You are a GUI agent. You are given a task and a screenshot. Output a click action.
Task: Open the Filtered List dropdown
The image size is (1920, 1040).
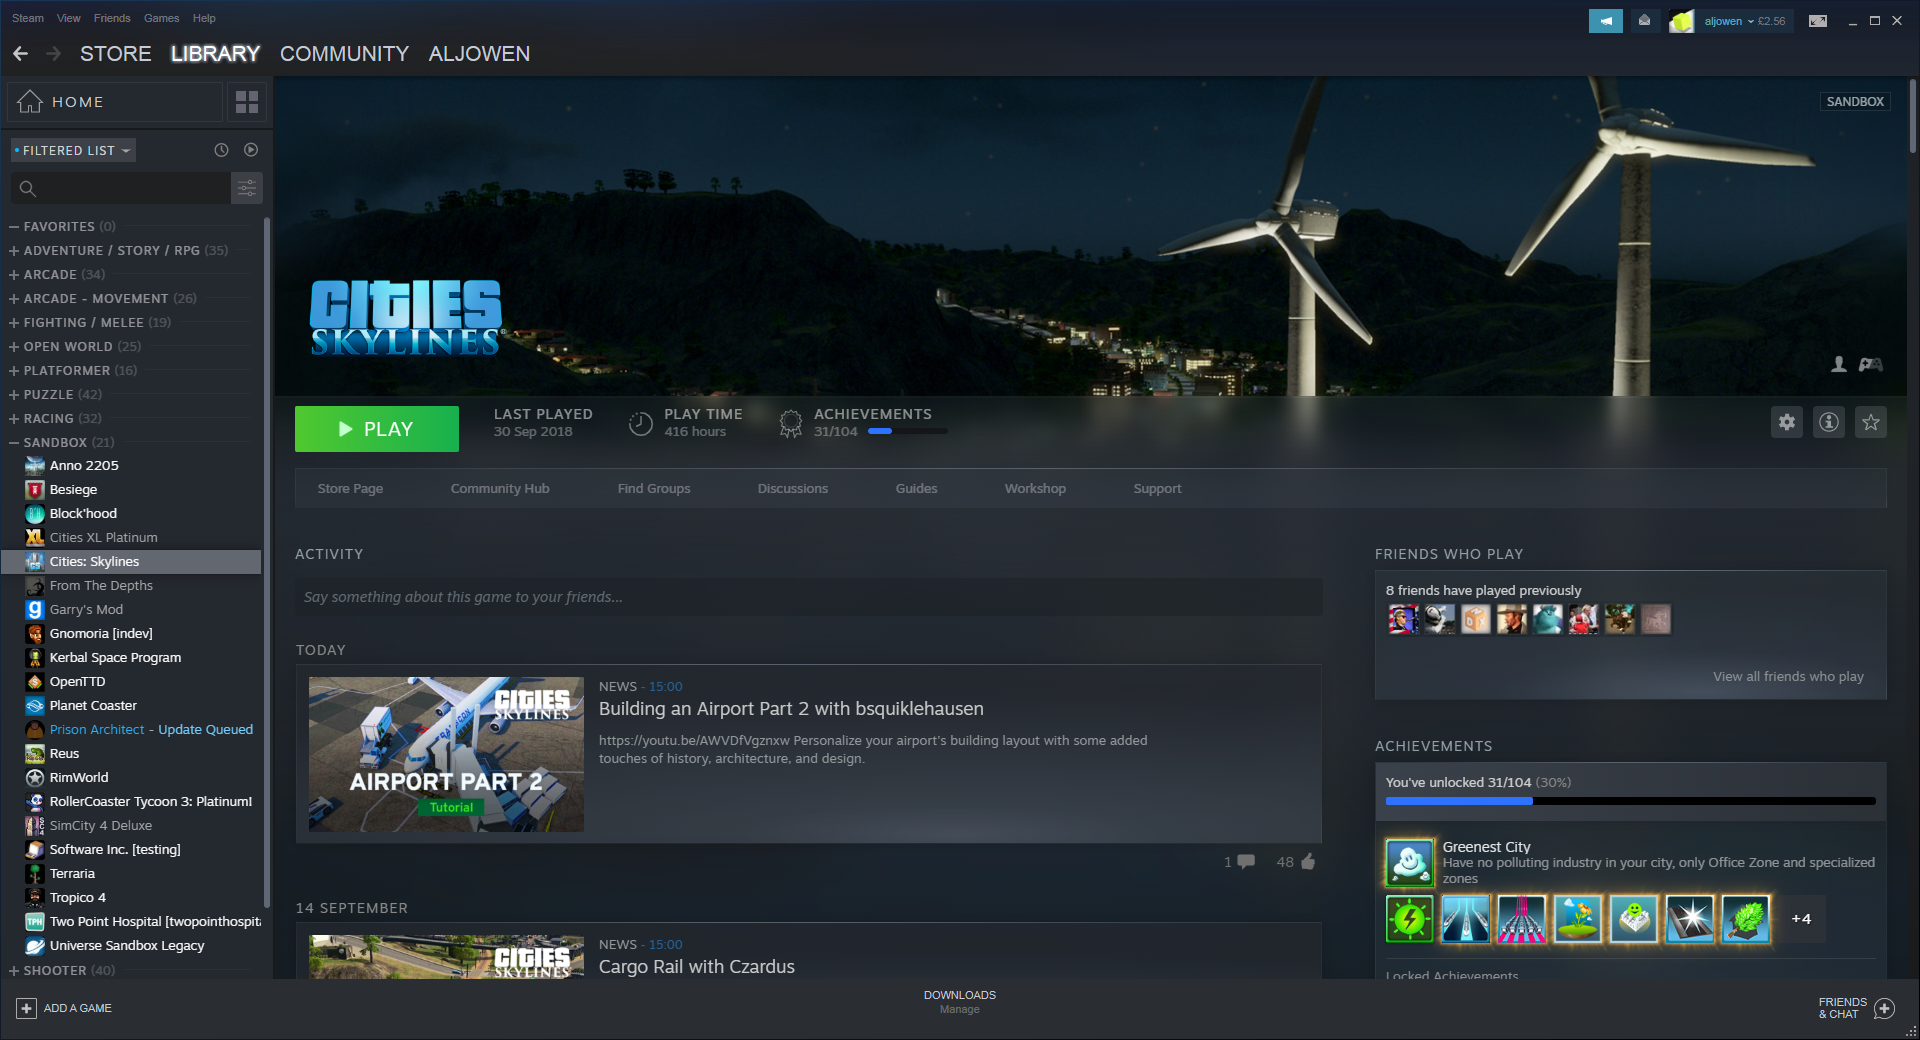[x=73, y=150]
